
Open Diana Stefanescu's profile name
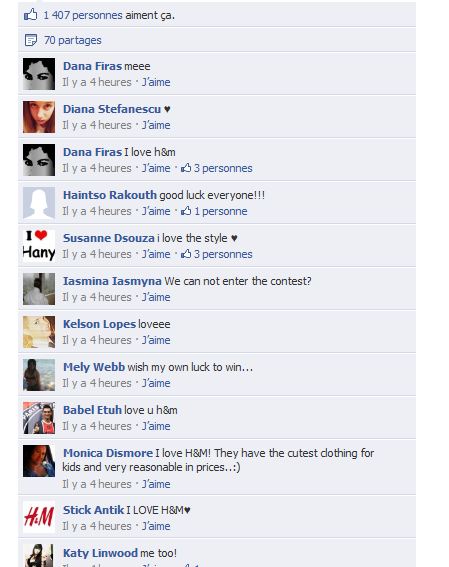click(112, 109)
